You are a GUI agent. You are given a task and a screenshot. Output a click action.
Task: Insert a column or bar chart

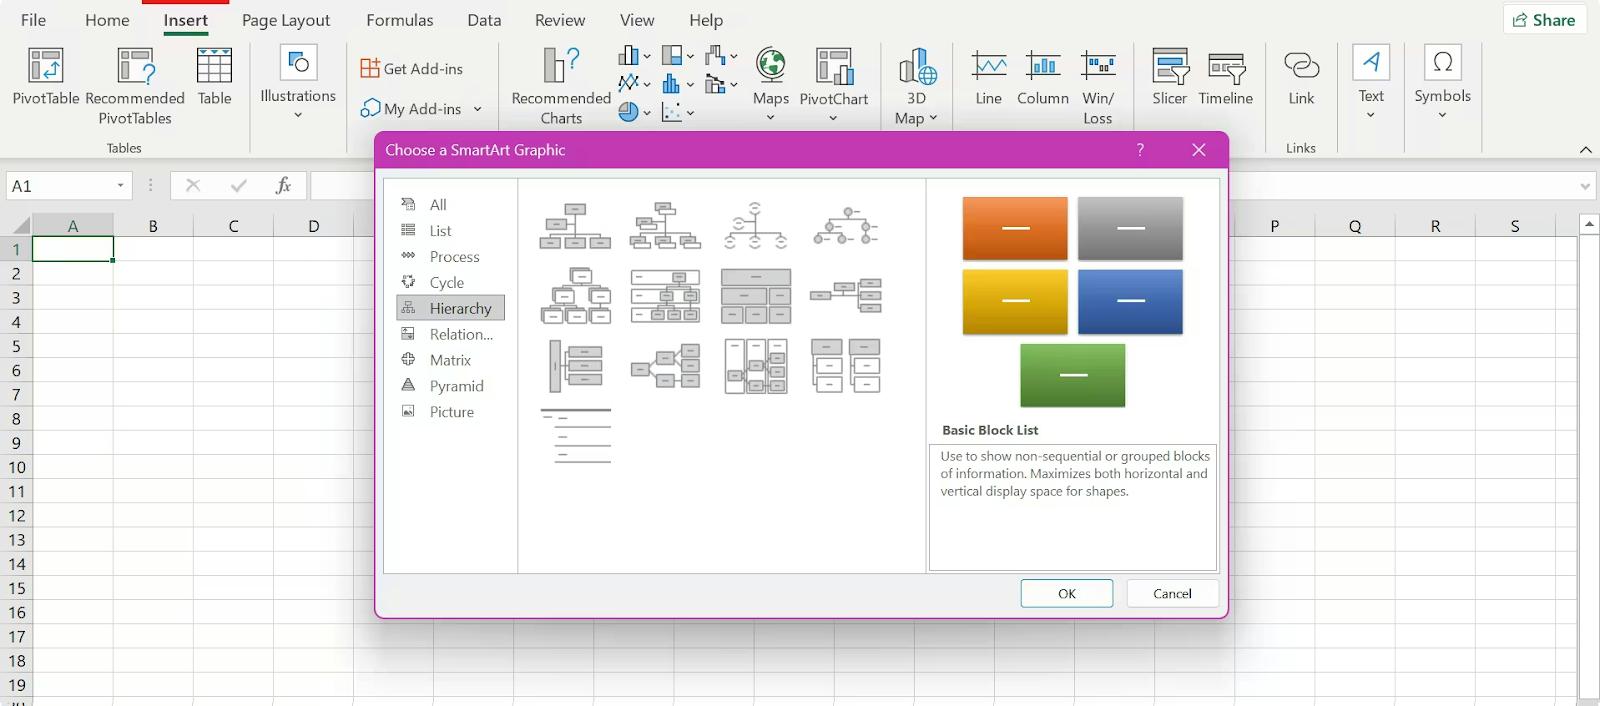[634, 56]
